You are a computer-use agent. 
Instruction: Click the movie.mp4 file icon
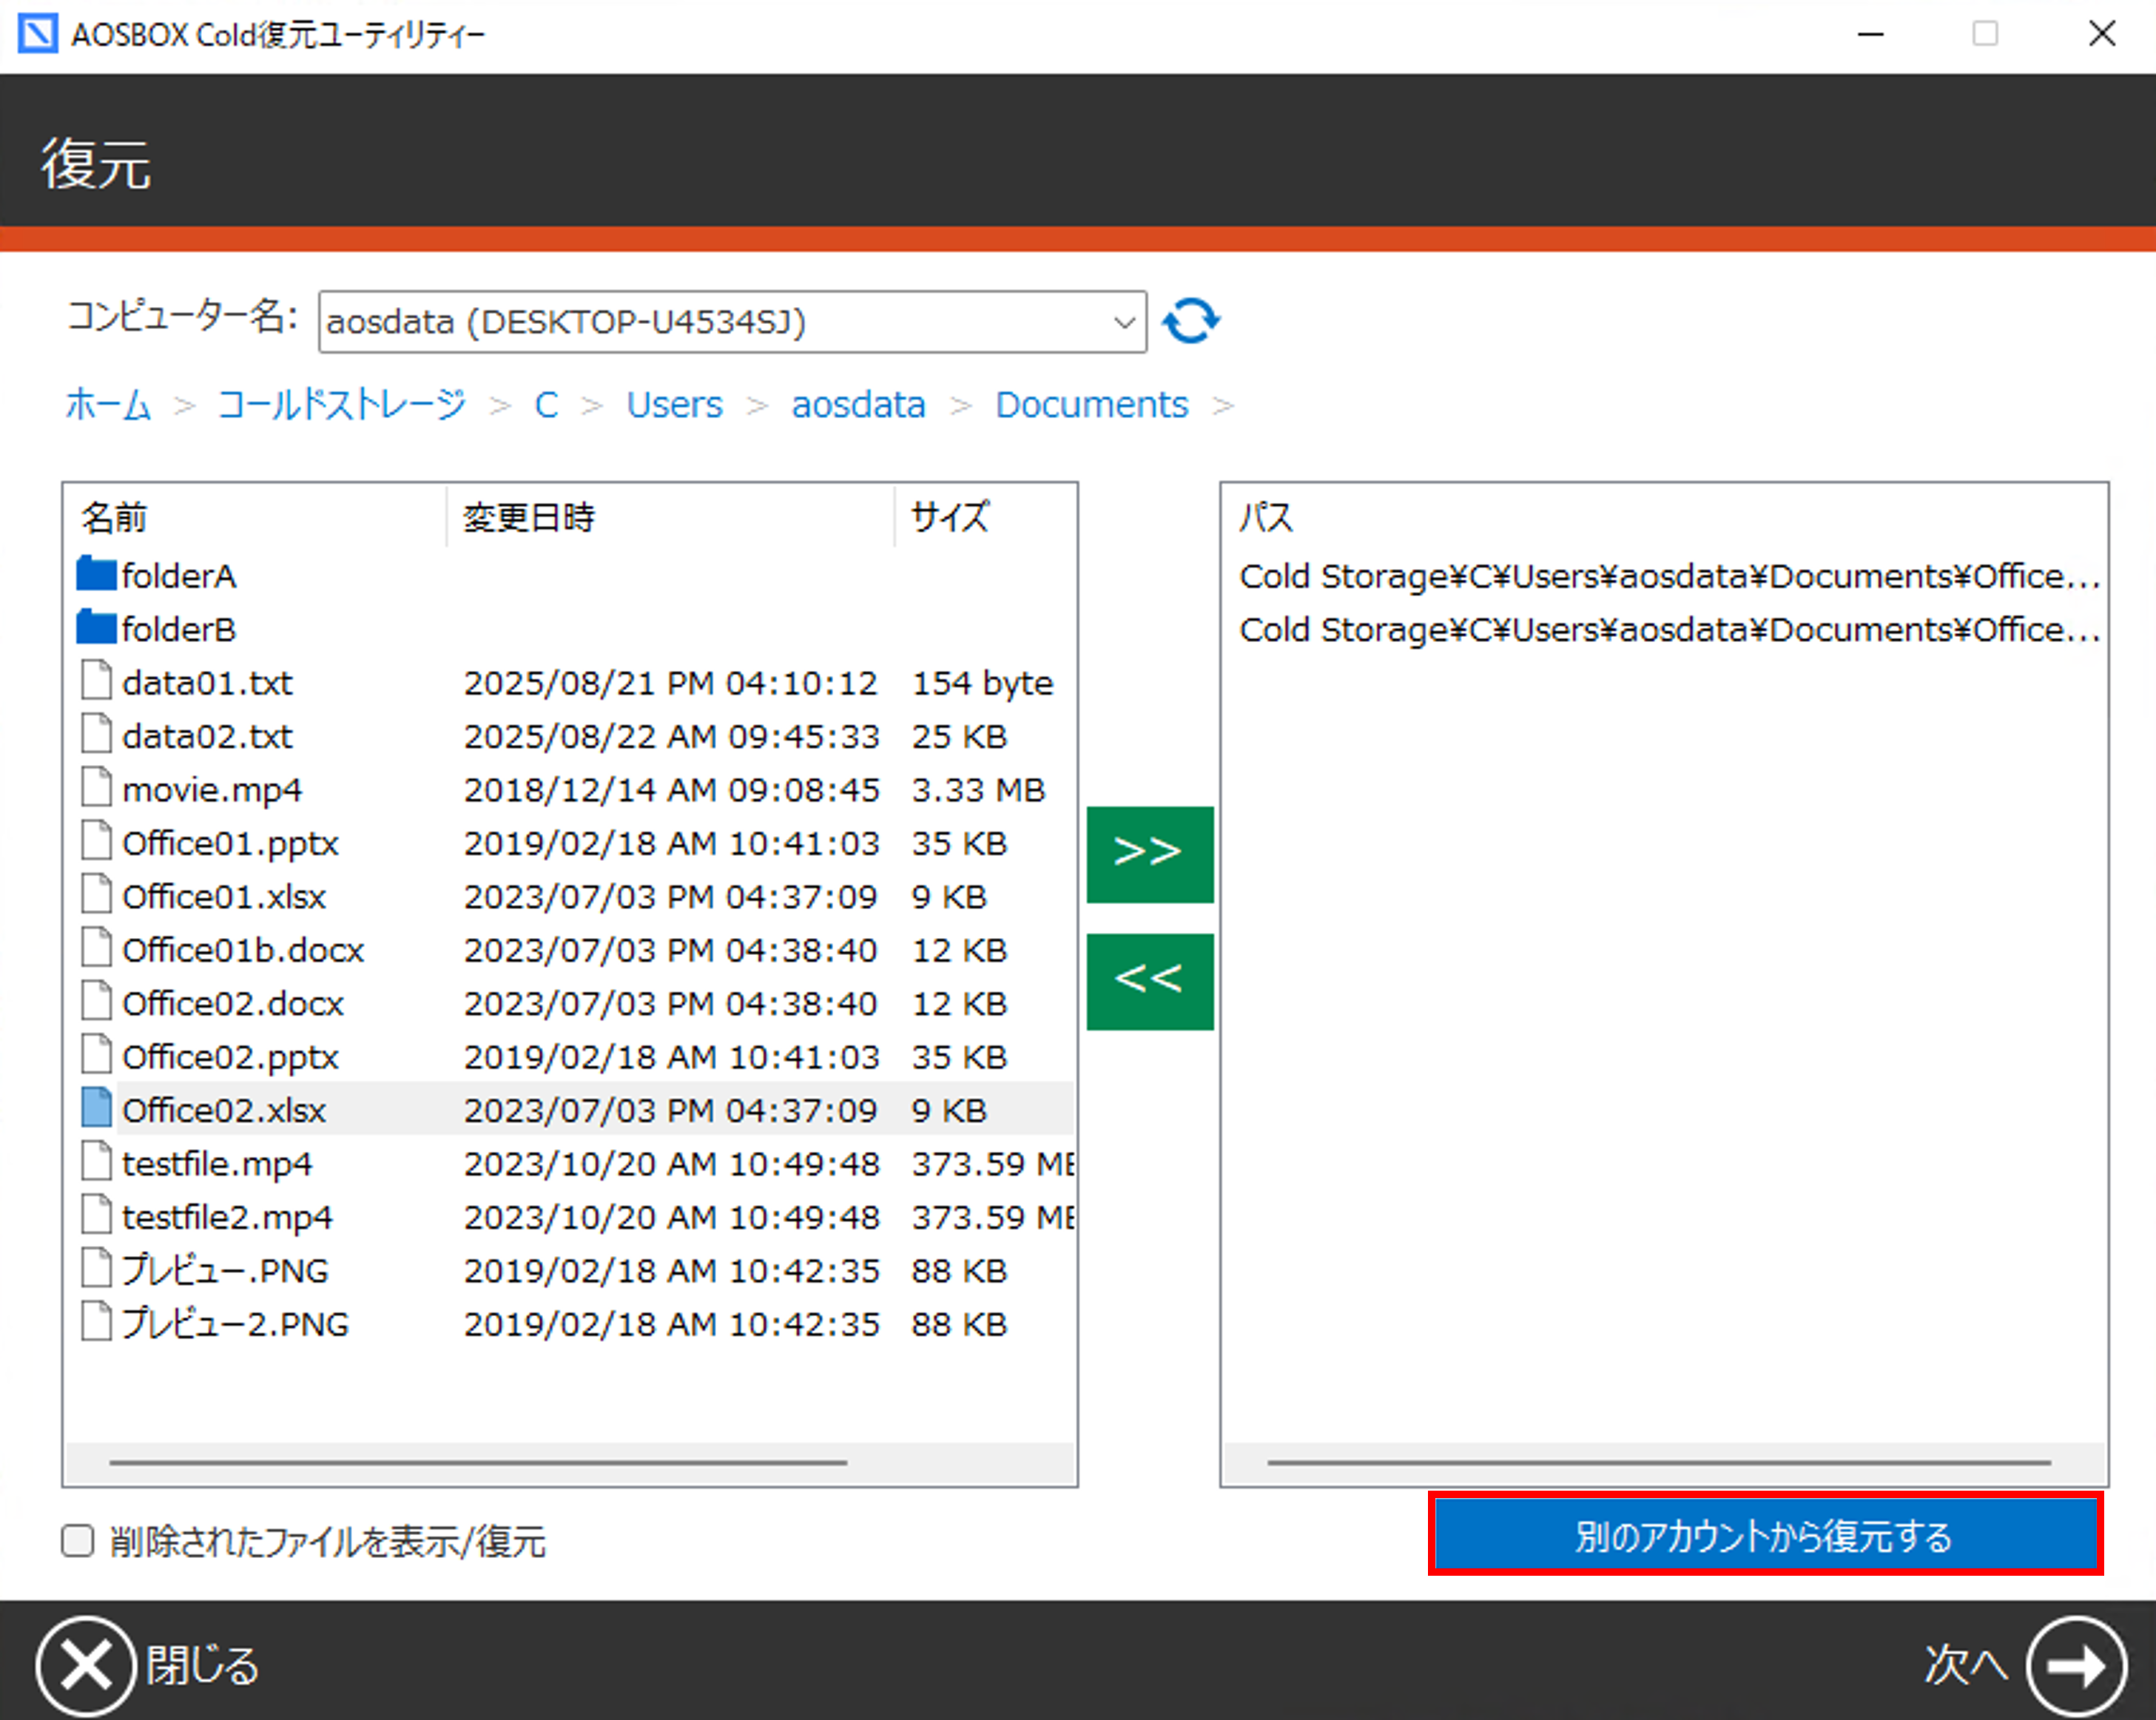click(96, 789)
